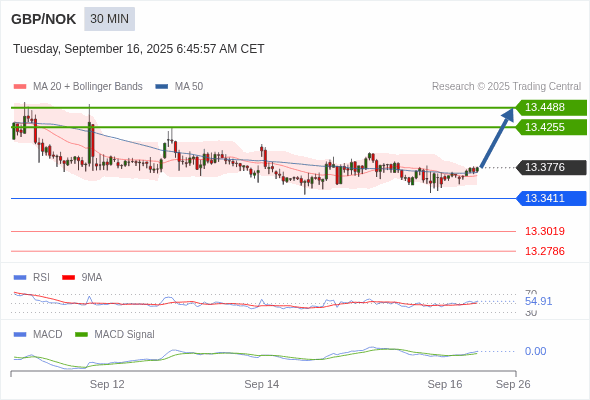Click the 13.2786 red support label
Screen dimensions: 590x400
point(545,251)
